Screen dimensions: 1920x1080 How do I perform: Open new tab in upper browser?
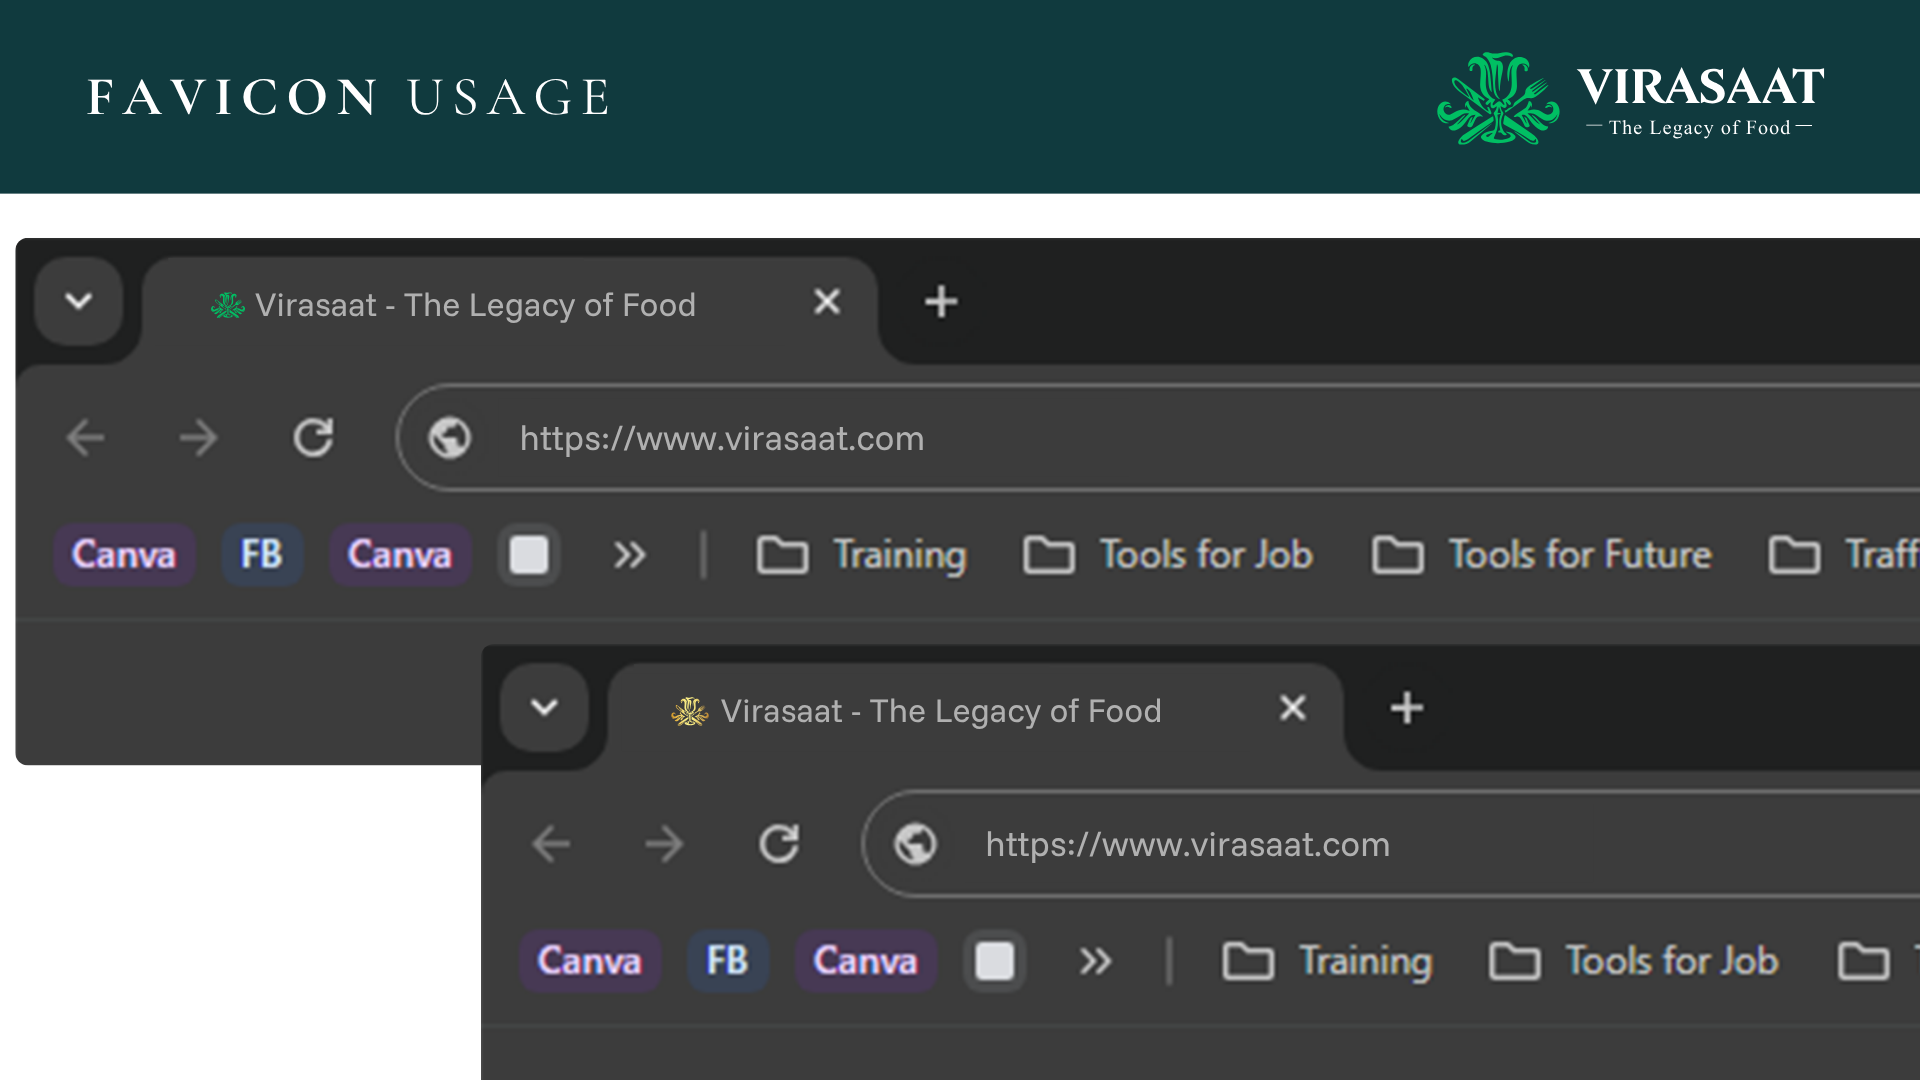pyautogui.click(x=941, y=302)
